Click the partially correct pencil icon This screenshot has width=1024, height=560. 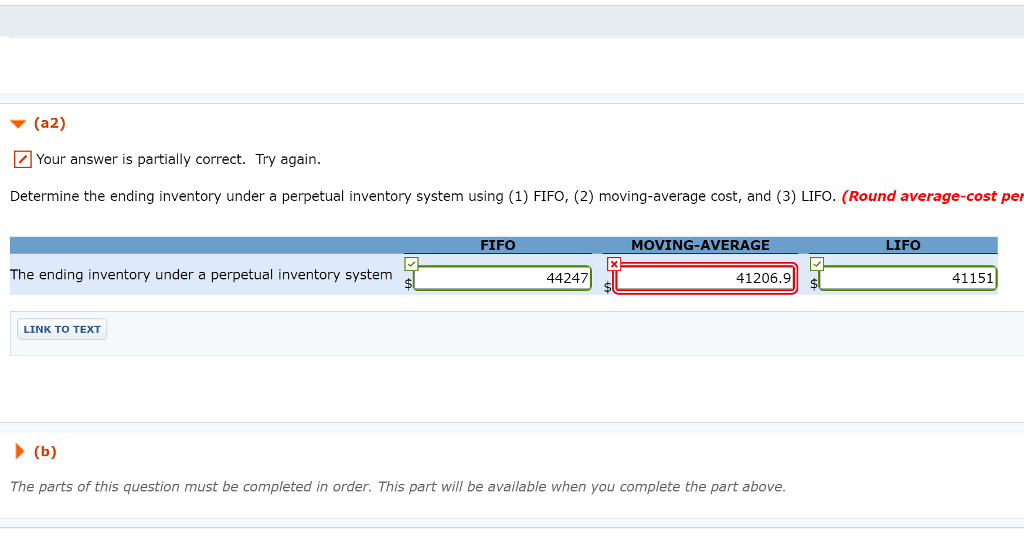pyautogui.click(x=22, y=160)
